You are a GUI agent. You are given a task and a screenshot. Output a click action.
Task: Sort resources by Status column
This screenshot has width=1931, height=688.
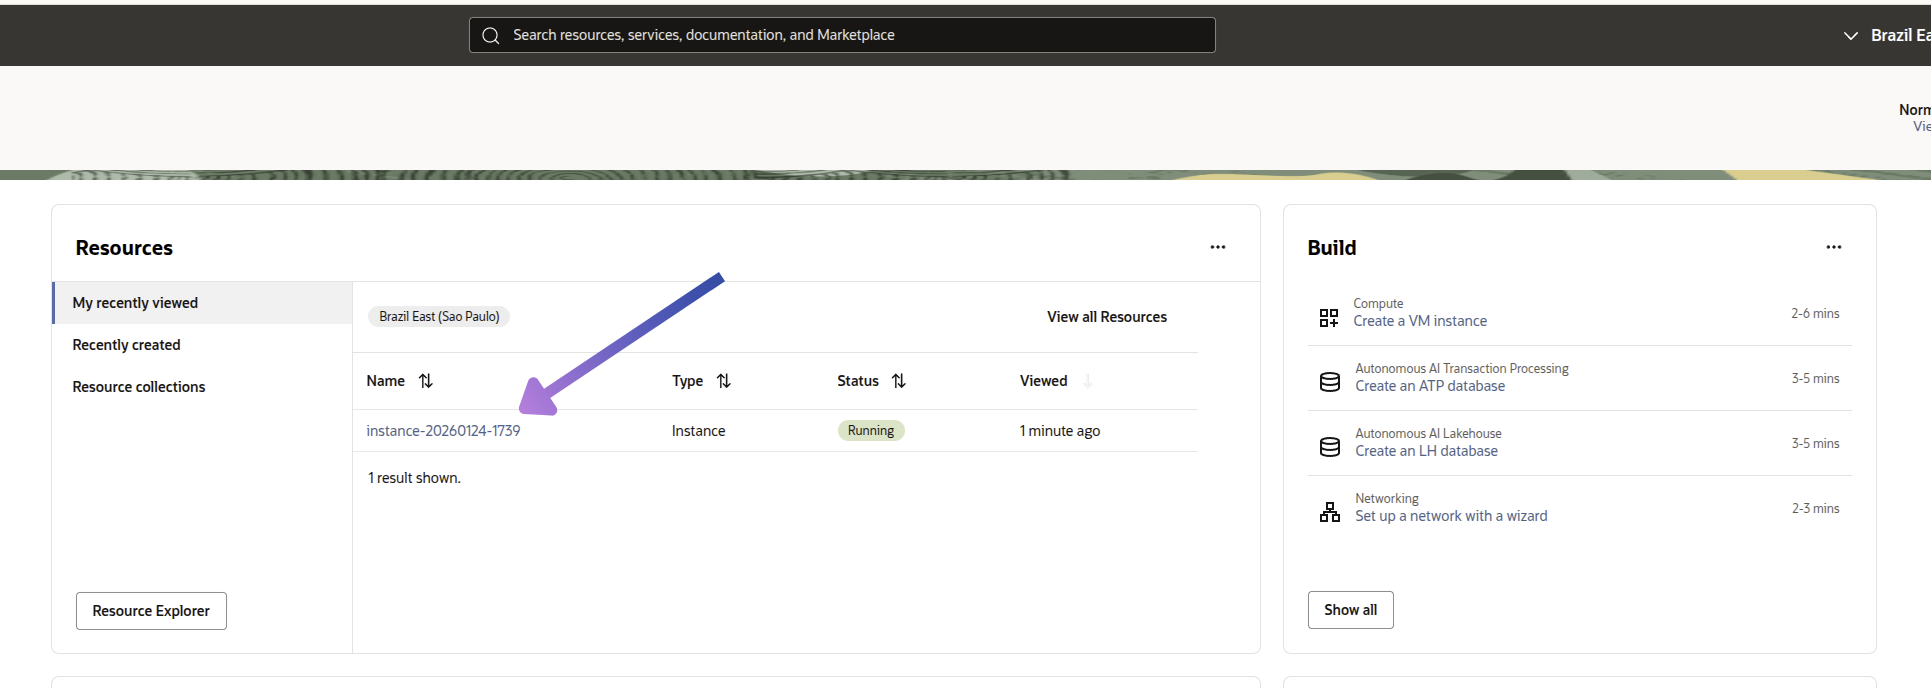click(x=899, y=381)
